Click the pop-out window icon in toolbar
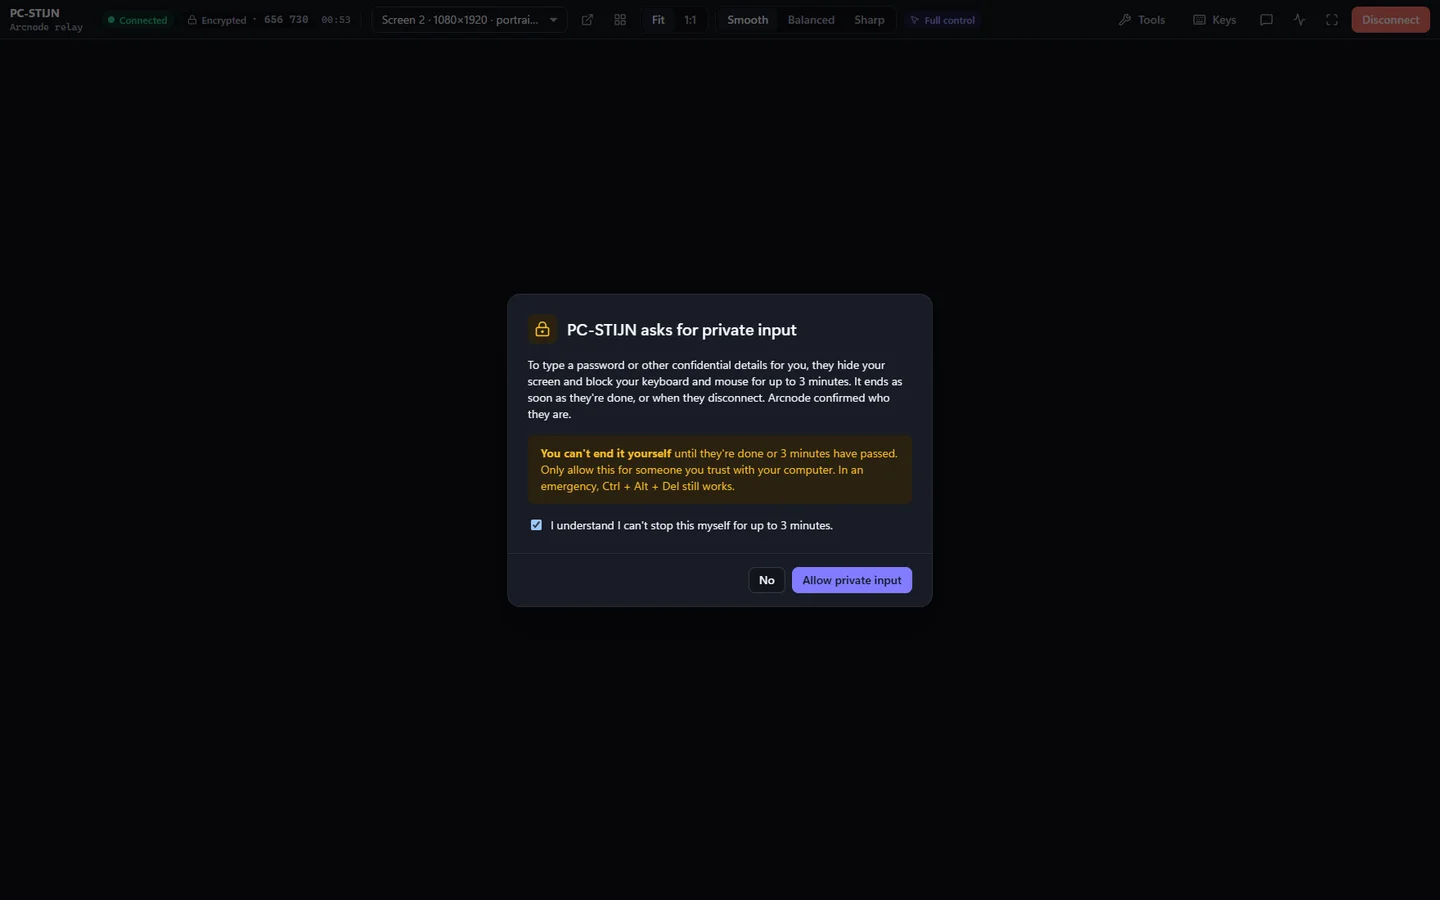Screen dimensions: 1440x900 pyautogui.click(x=587, y=20)
